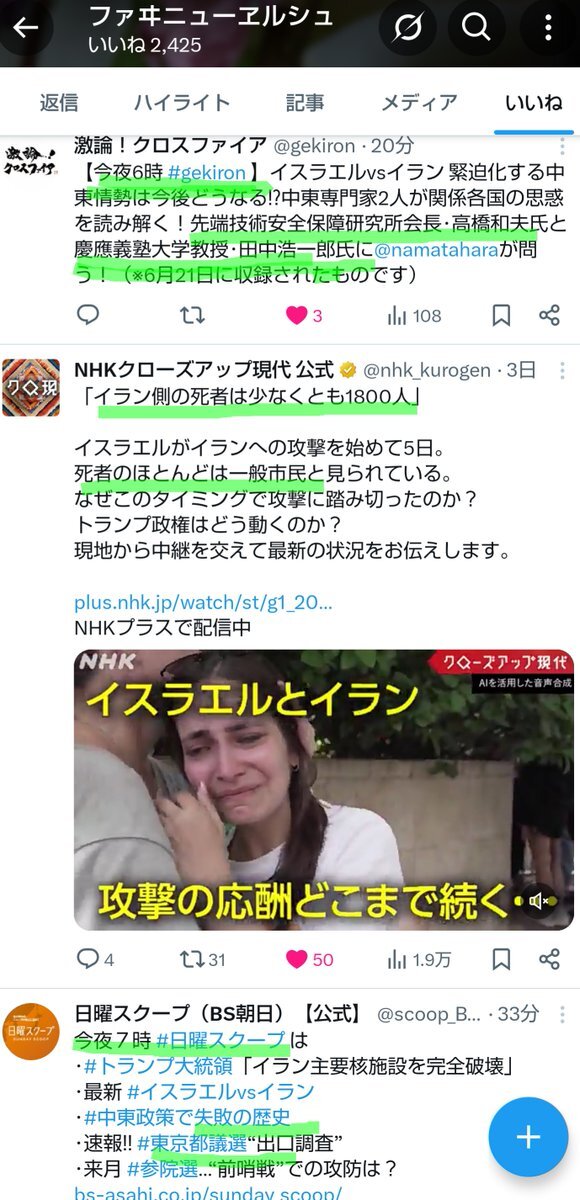This screenshot has height=1200, width=580.
Task: Play the イスラエルとイラン video thumbnail
Action: tap(324, 790)
